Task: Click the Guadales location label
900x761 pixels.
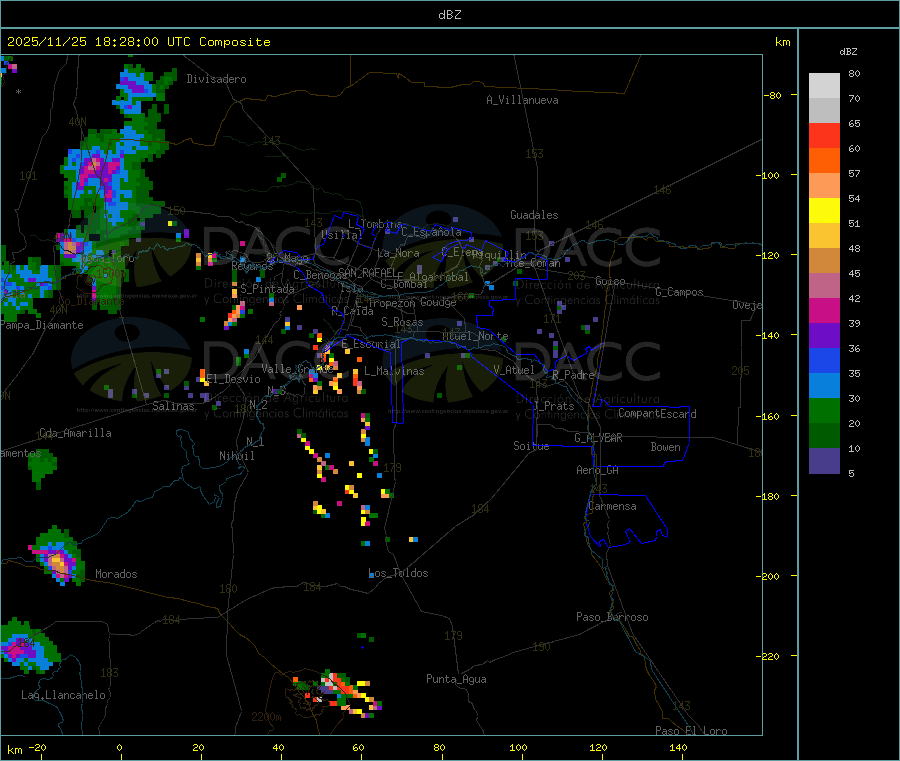Action: pos(534,215)
